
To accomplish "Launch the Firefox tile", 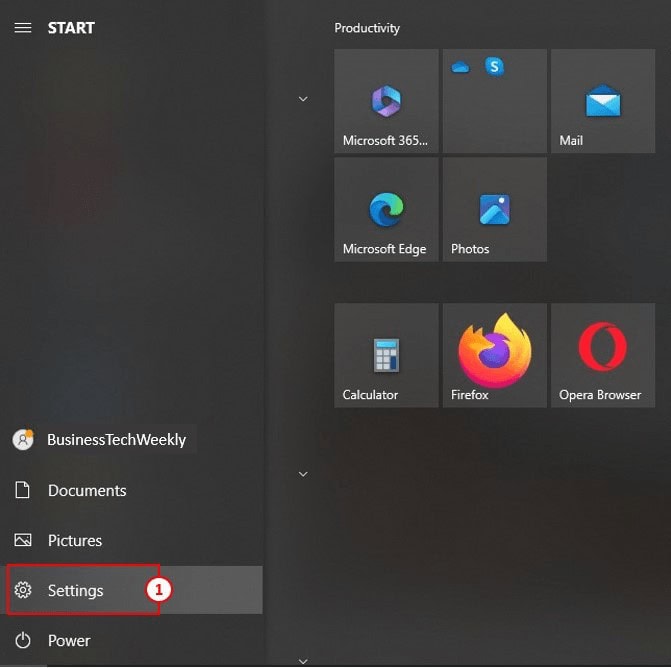I will click(494, 355).
